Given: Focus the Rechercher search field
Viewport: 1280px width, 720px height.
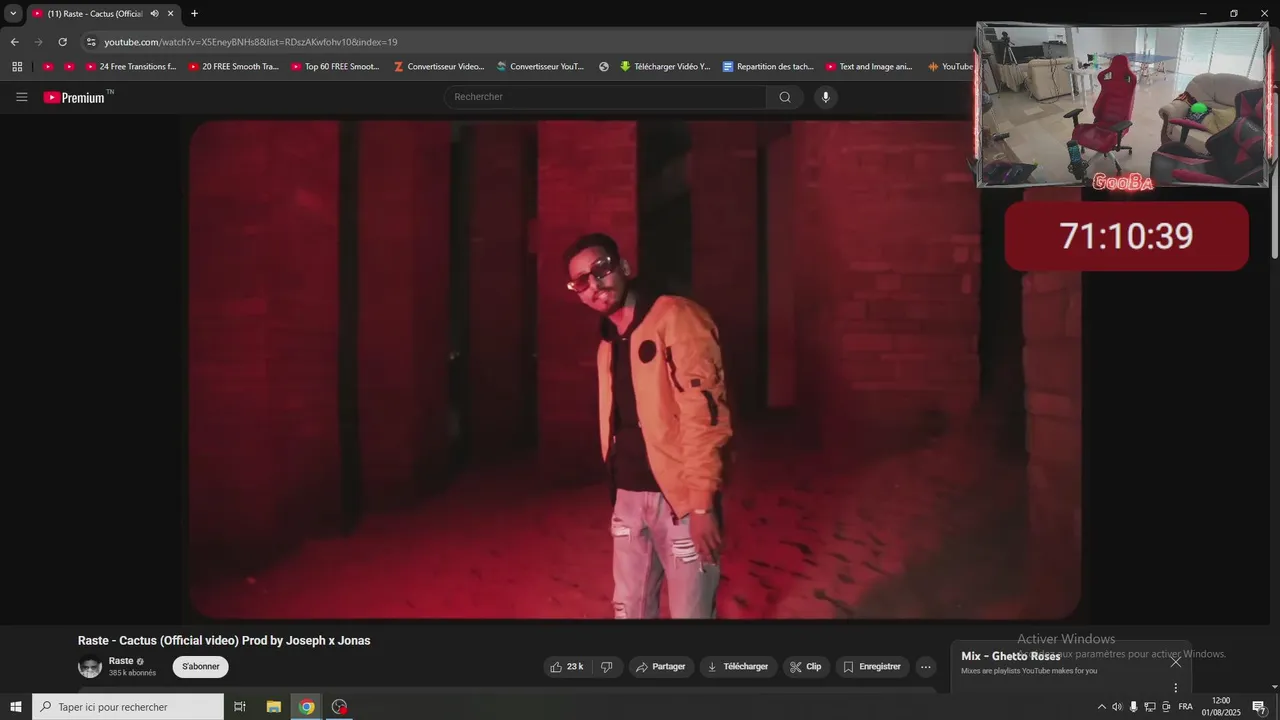Looking at the screenshot, I should (x=606, y=97).
